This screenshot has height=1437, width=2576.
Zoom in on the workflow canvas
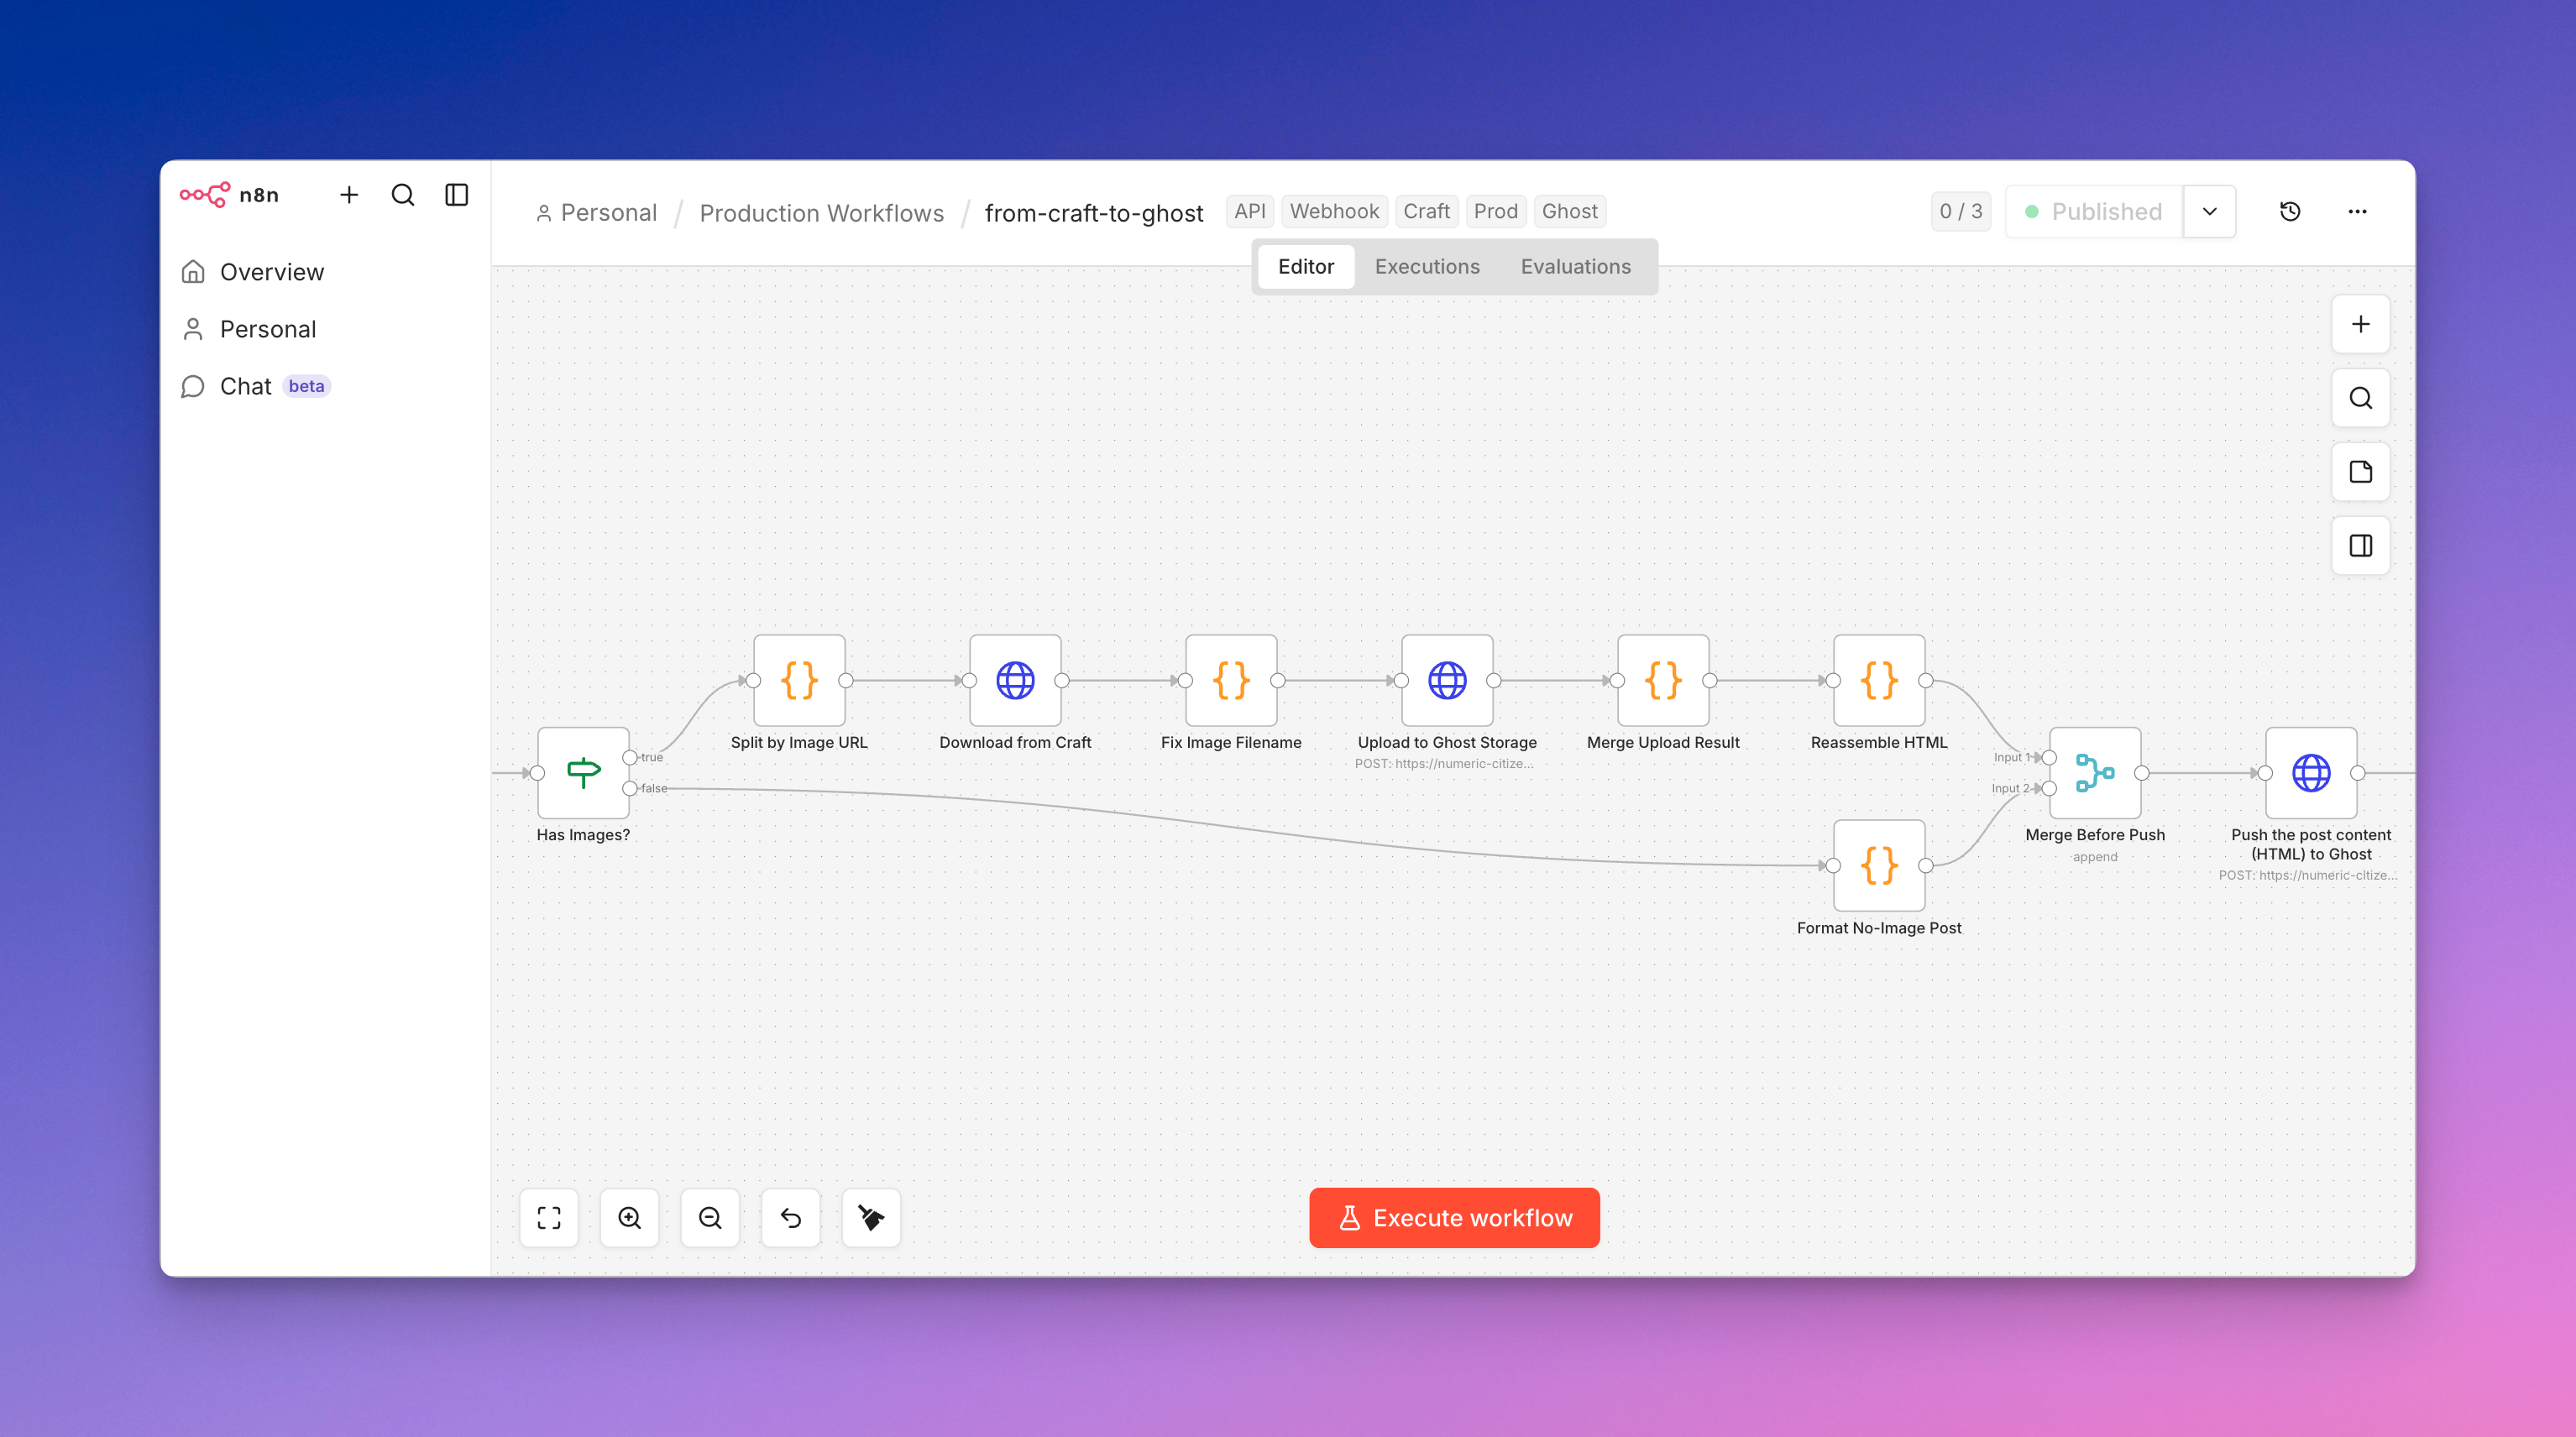[629, 1217]
